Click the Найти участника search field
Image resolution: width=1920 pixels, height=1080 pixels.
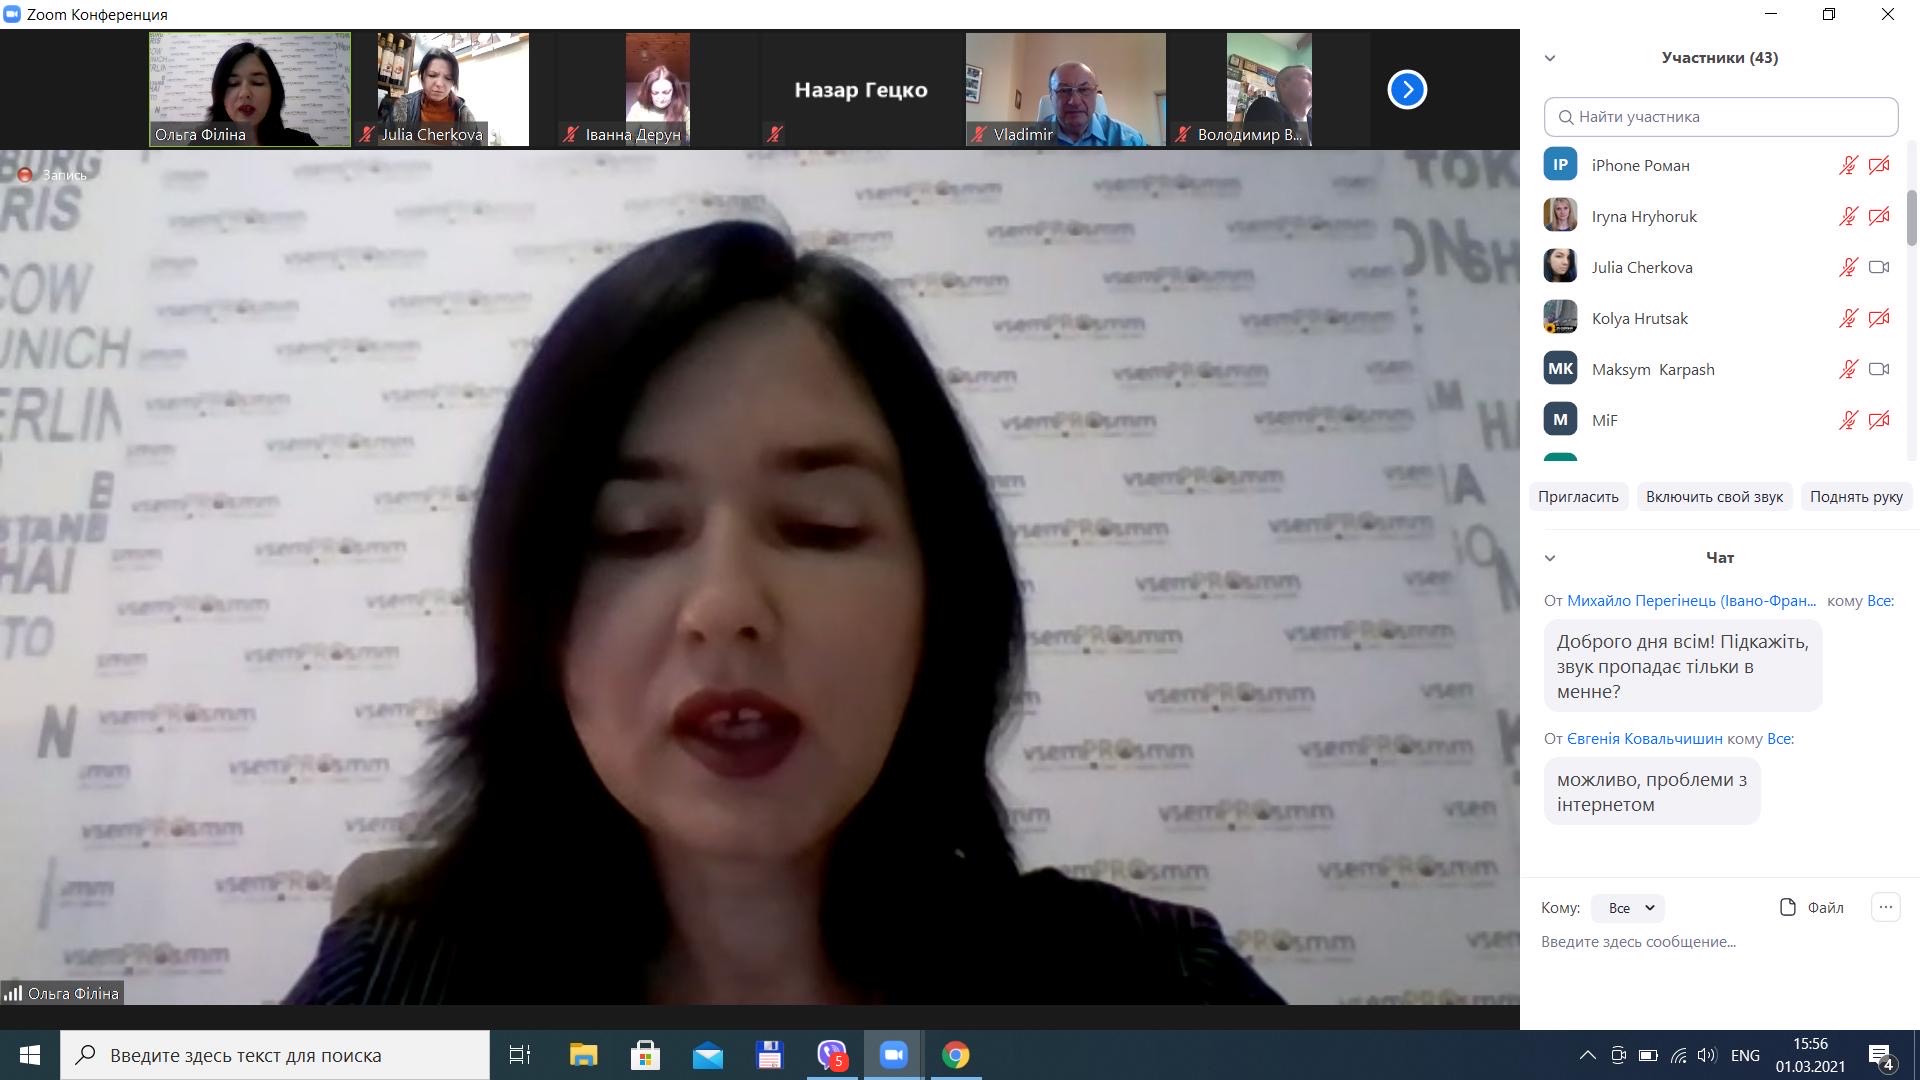1720,117
